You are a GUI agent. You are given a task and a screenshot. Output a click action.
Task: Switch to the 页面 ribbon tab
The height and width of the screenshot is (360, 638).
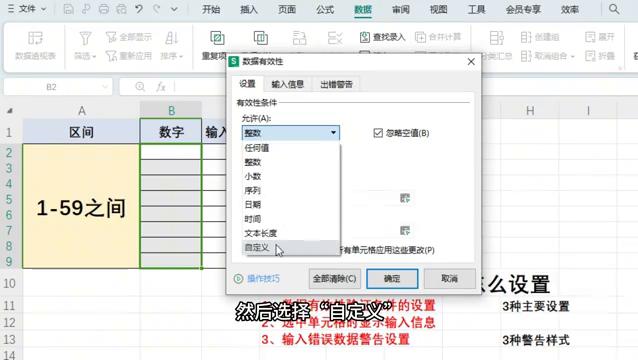coord(287,9)
